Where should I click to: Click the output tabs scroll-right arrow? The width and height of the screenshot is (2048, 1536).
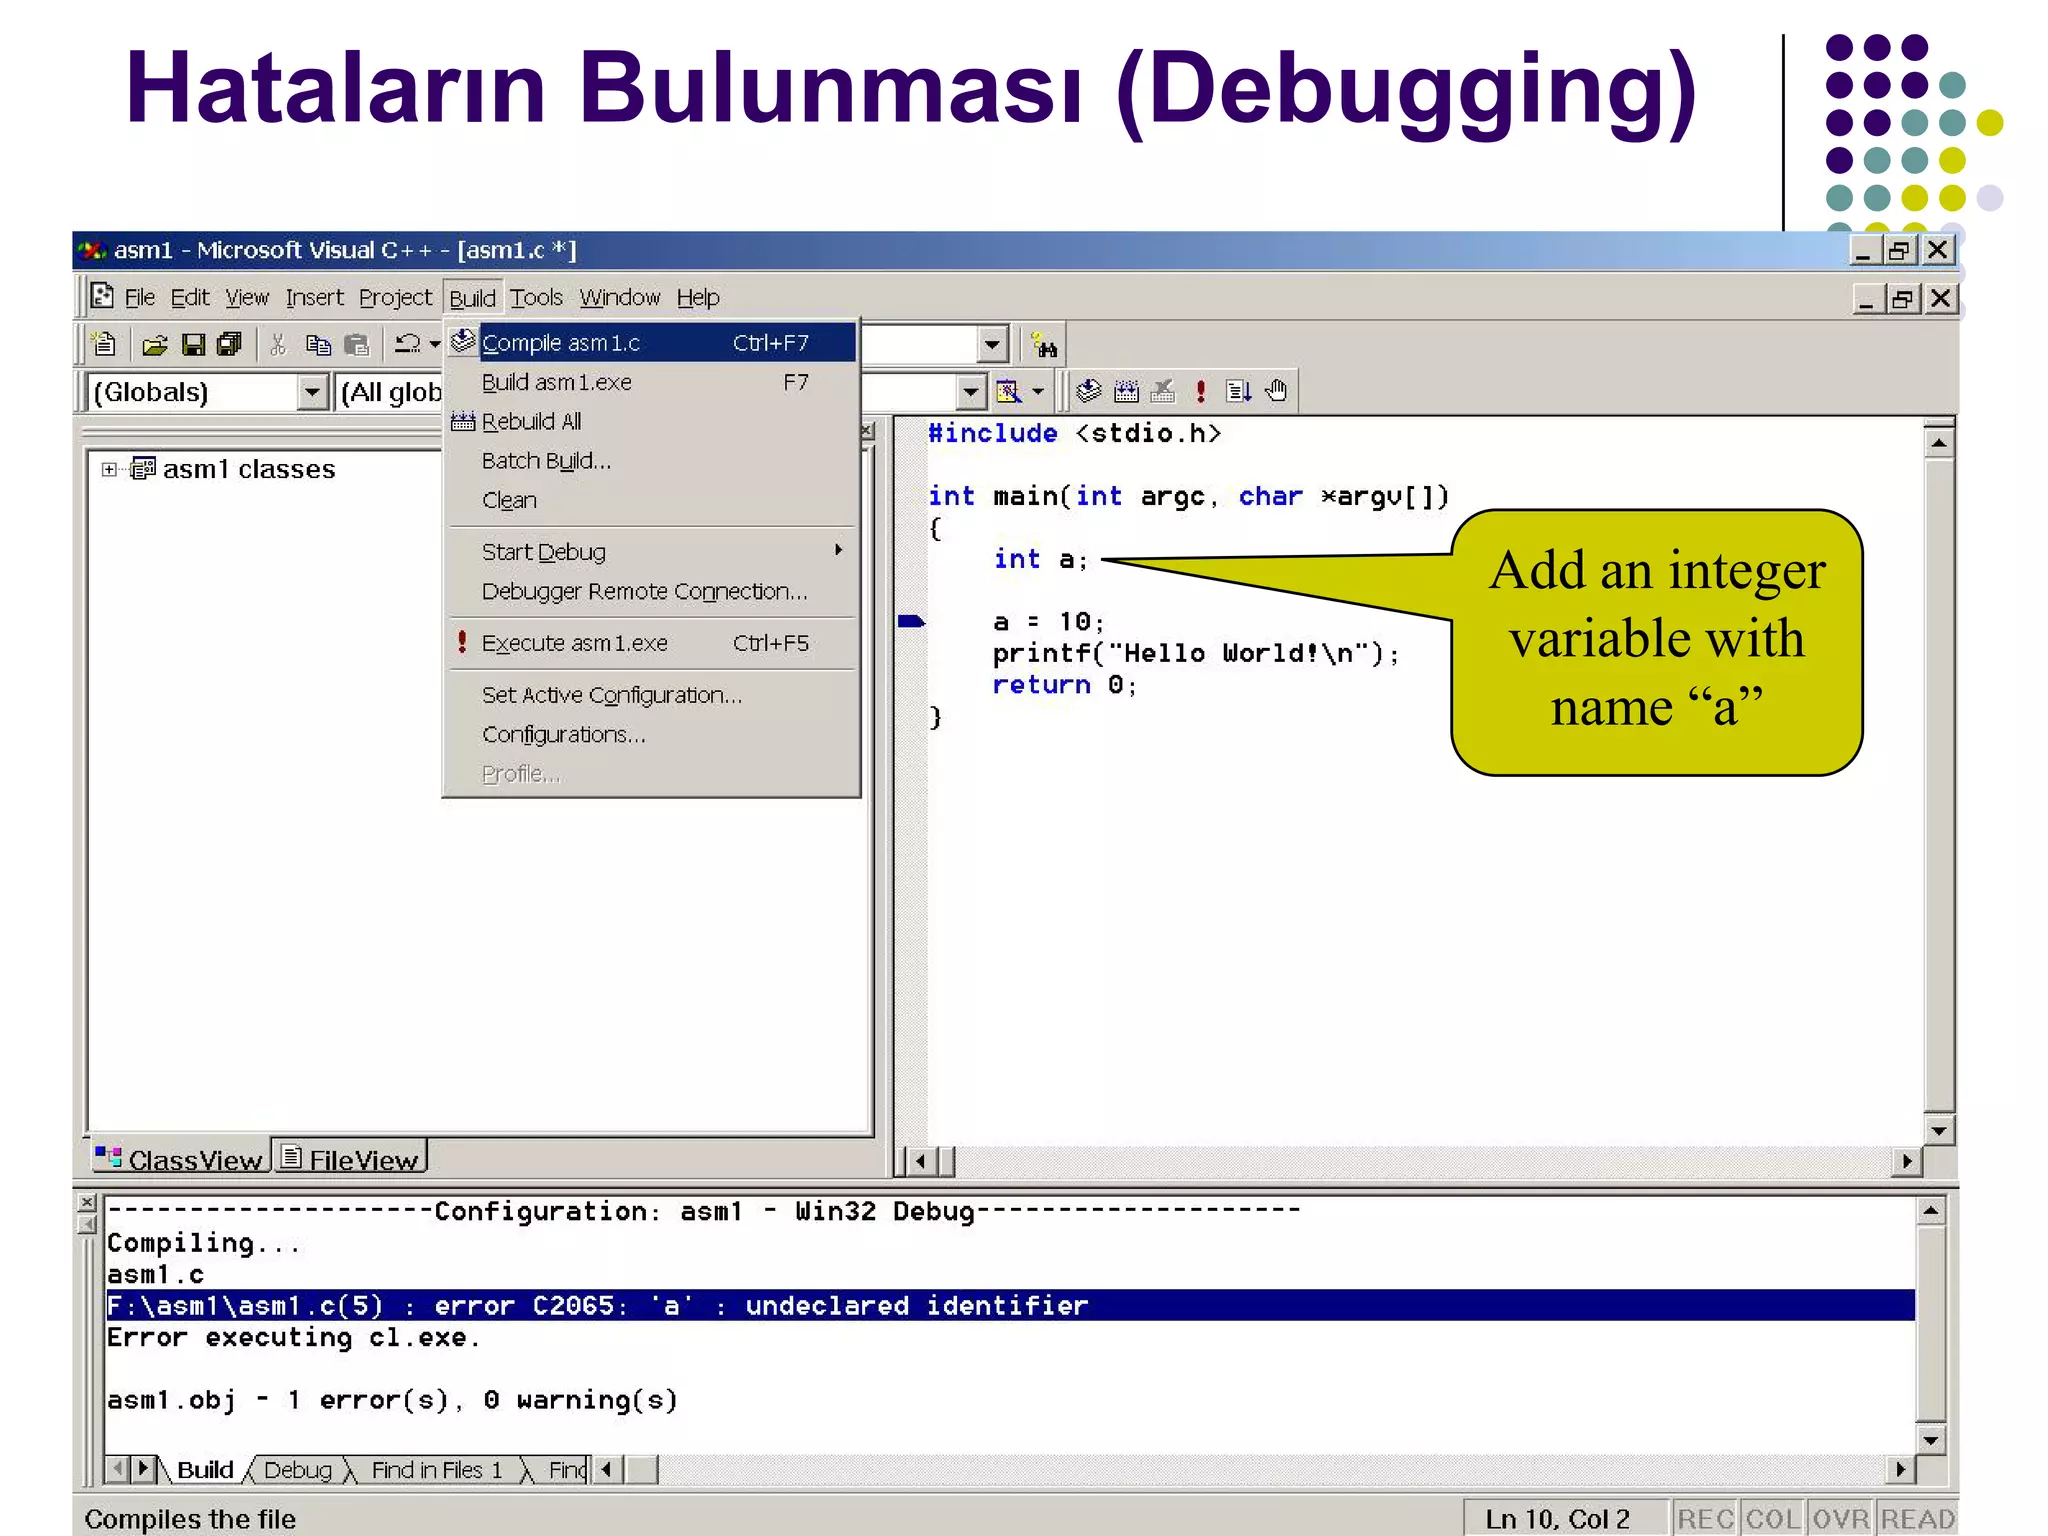coord(144,1469)
